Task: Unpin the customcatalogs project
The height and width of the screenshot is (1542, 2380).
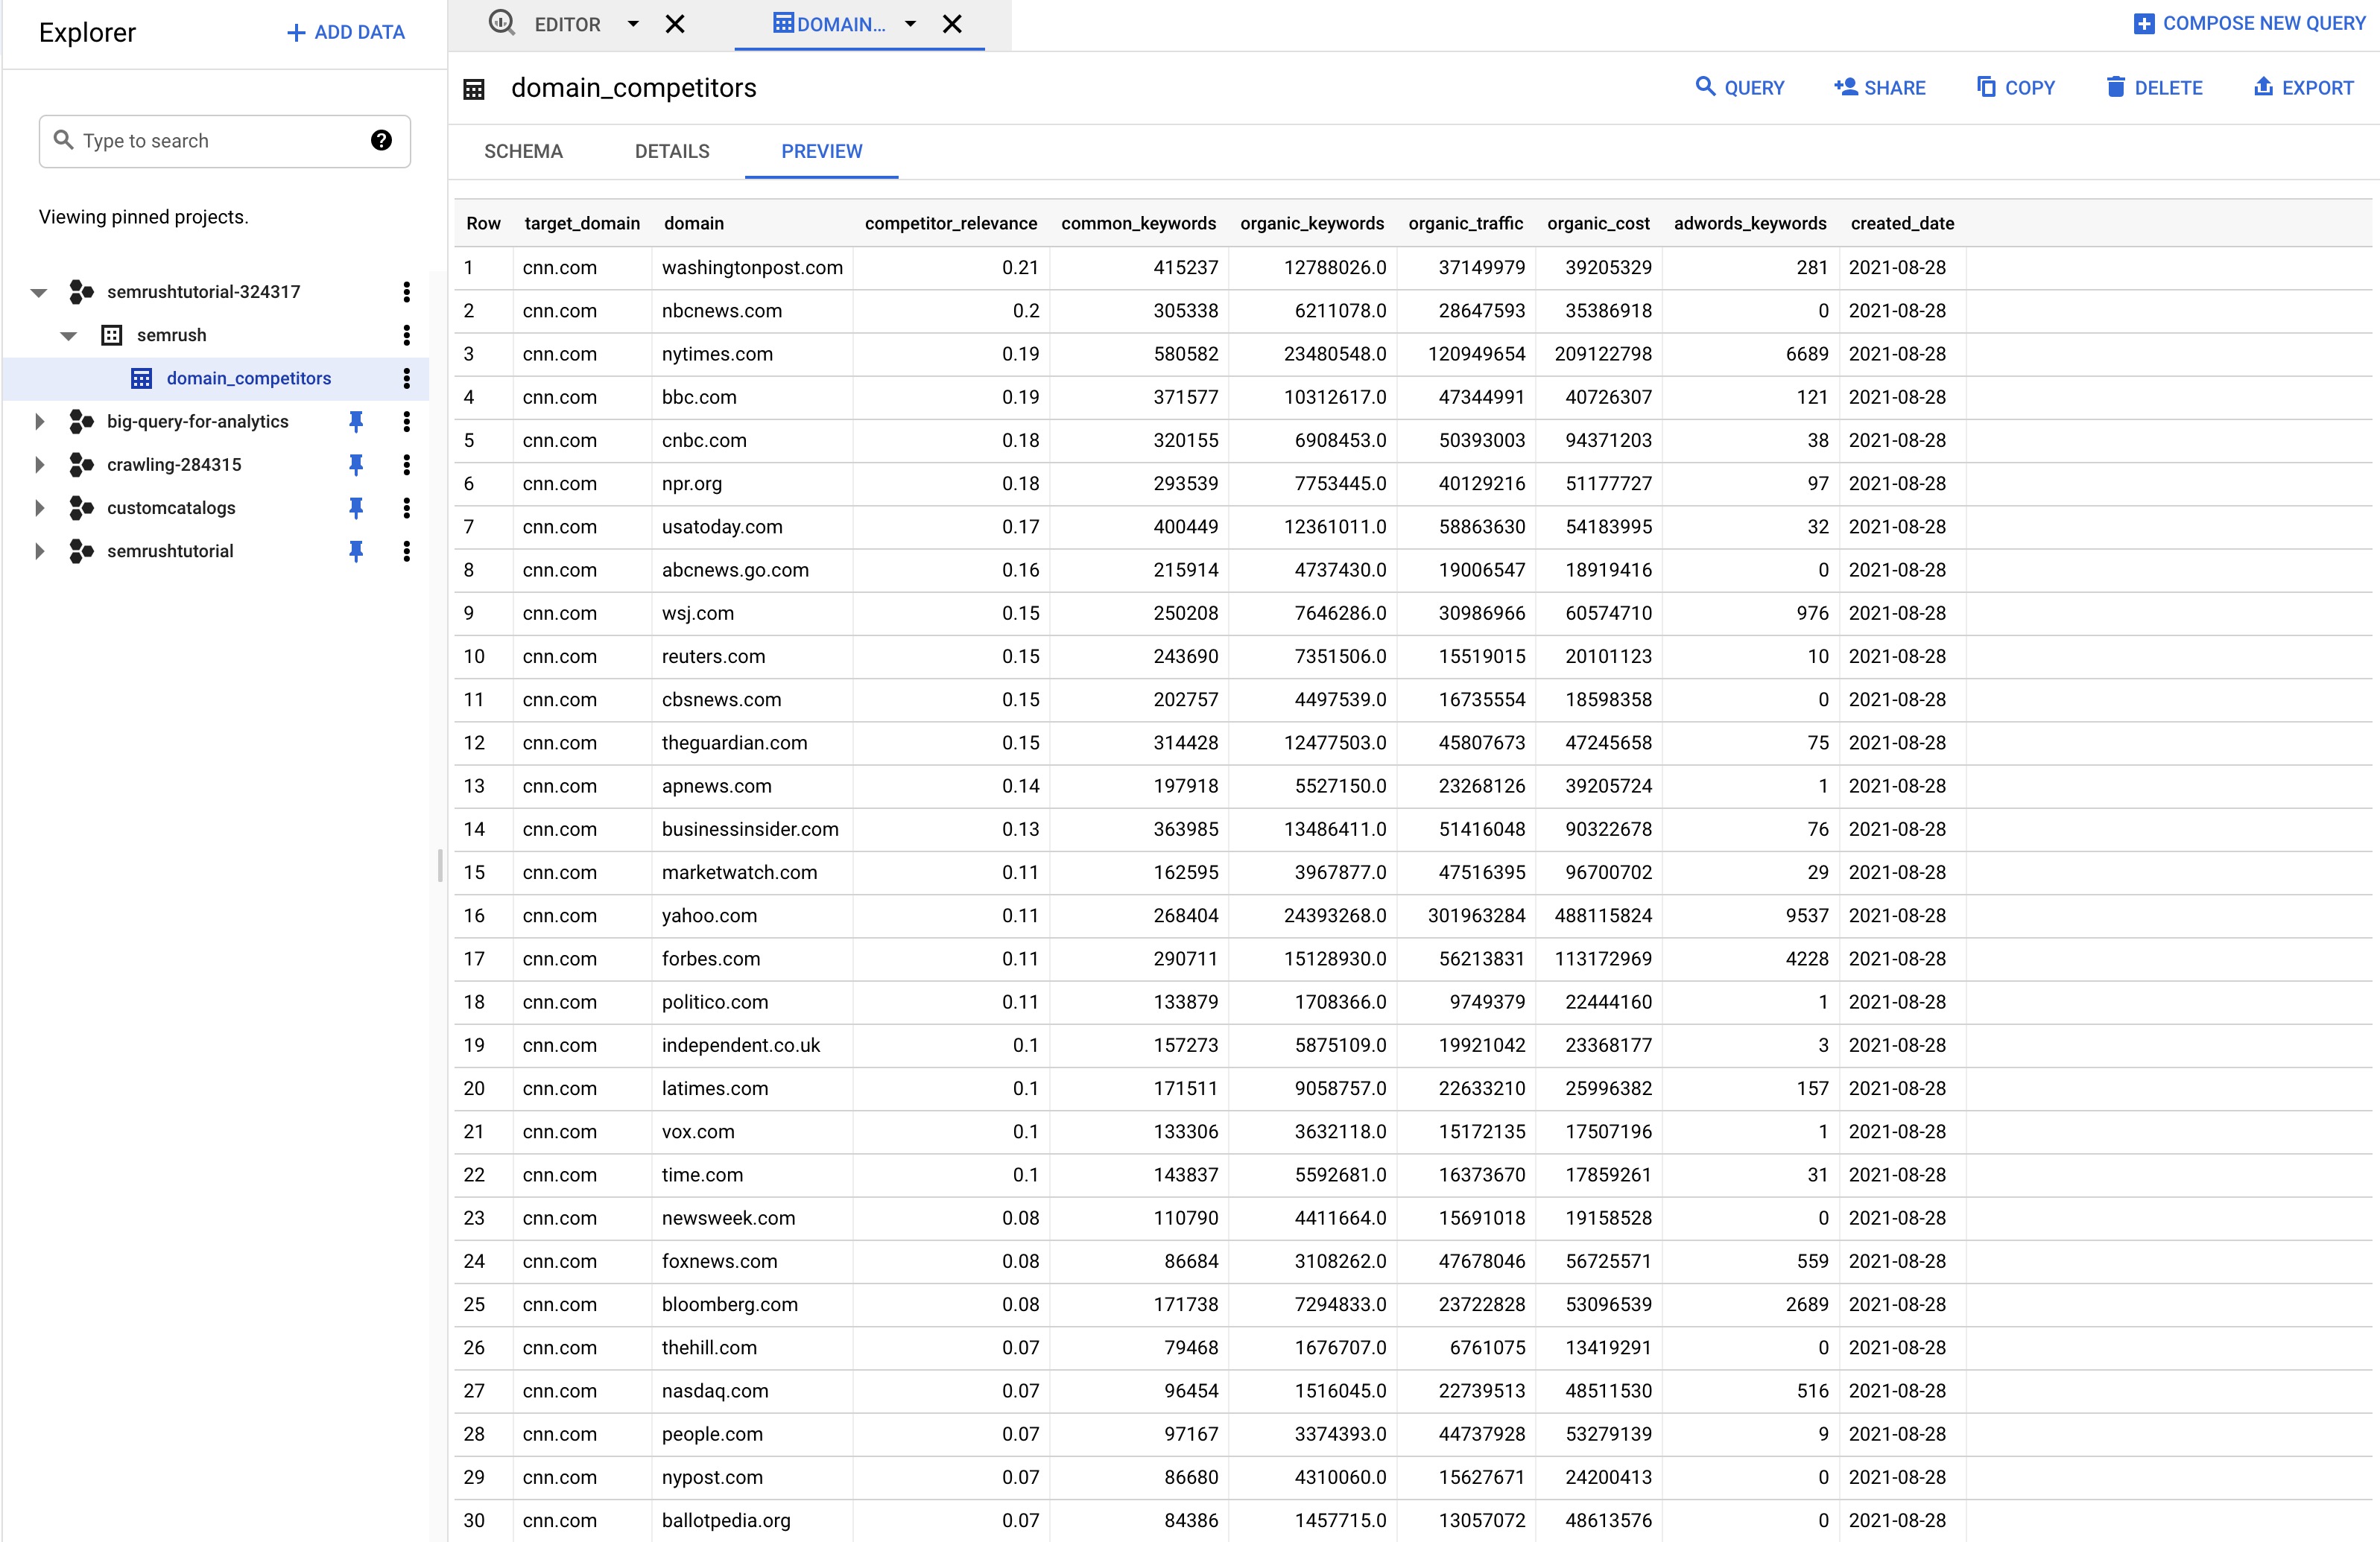Action: [356, 508]
